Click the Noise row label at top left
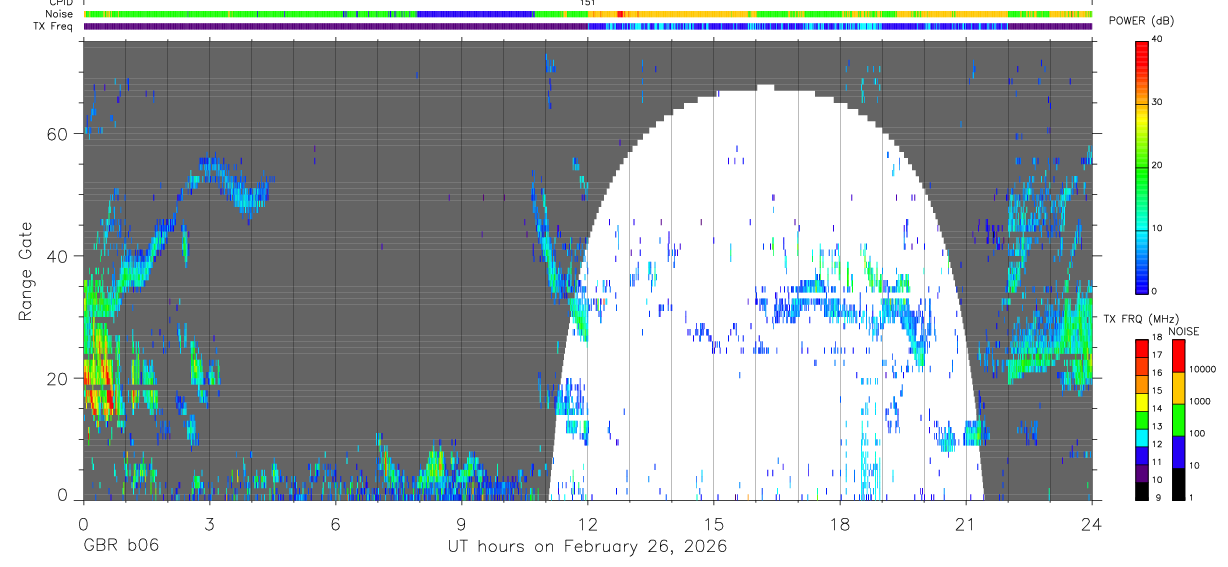This screenshot has width=1228, height=567. tap(59, 14)
